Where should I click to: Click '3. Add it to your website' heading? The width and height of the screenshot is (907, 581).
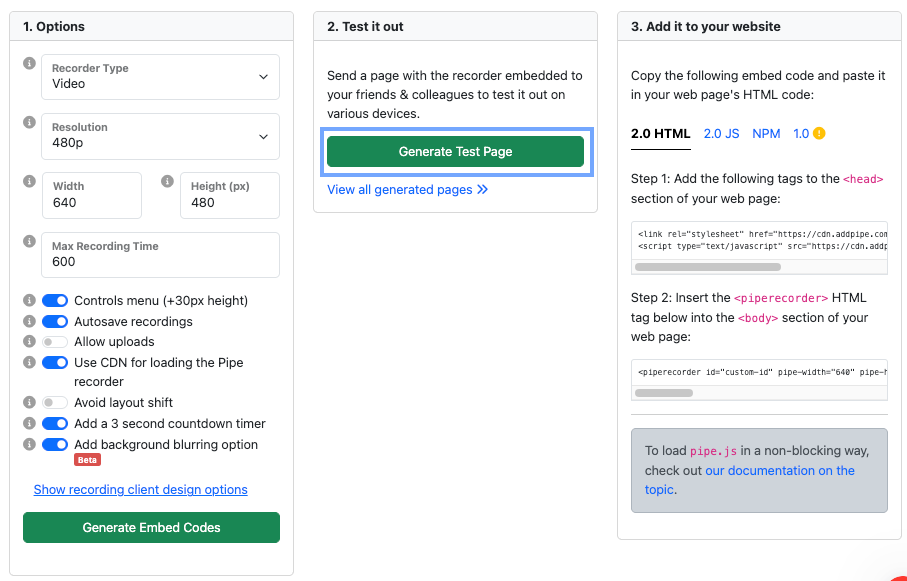point(706,27)
